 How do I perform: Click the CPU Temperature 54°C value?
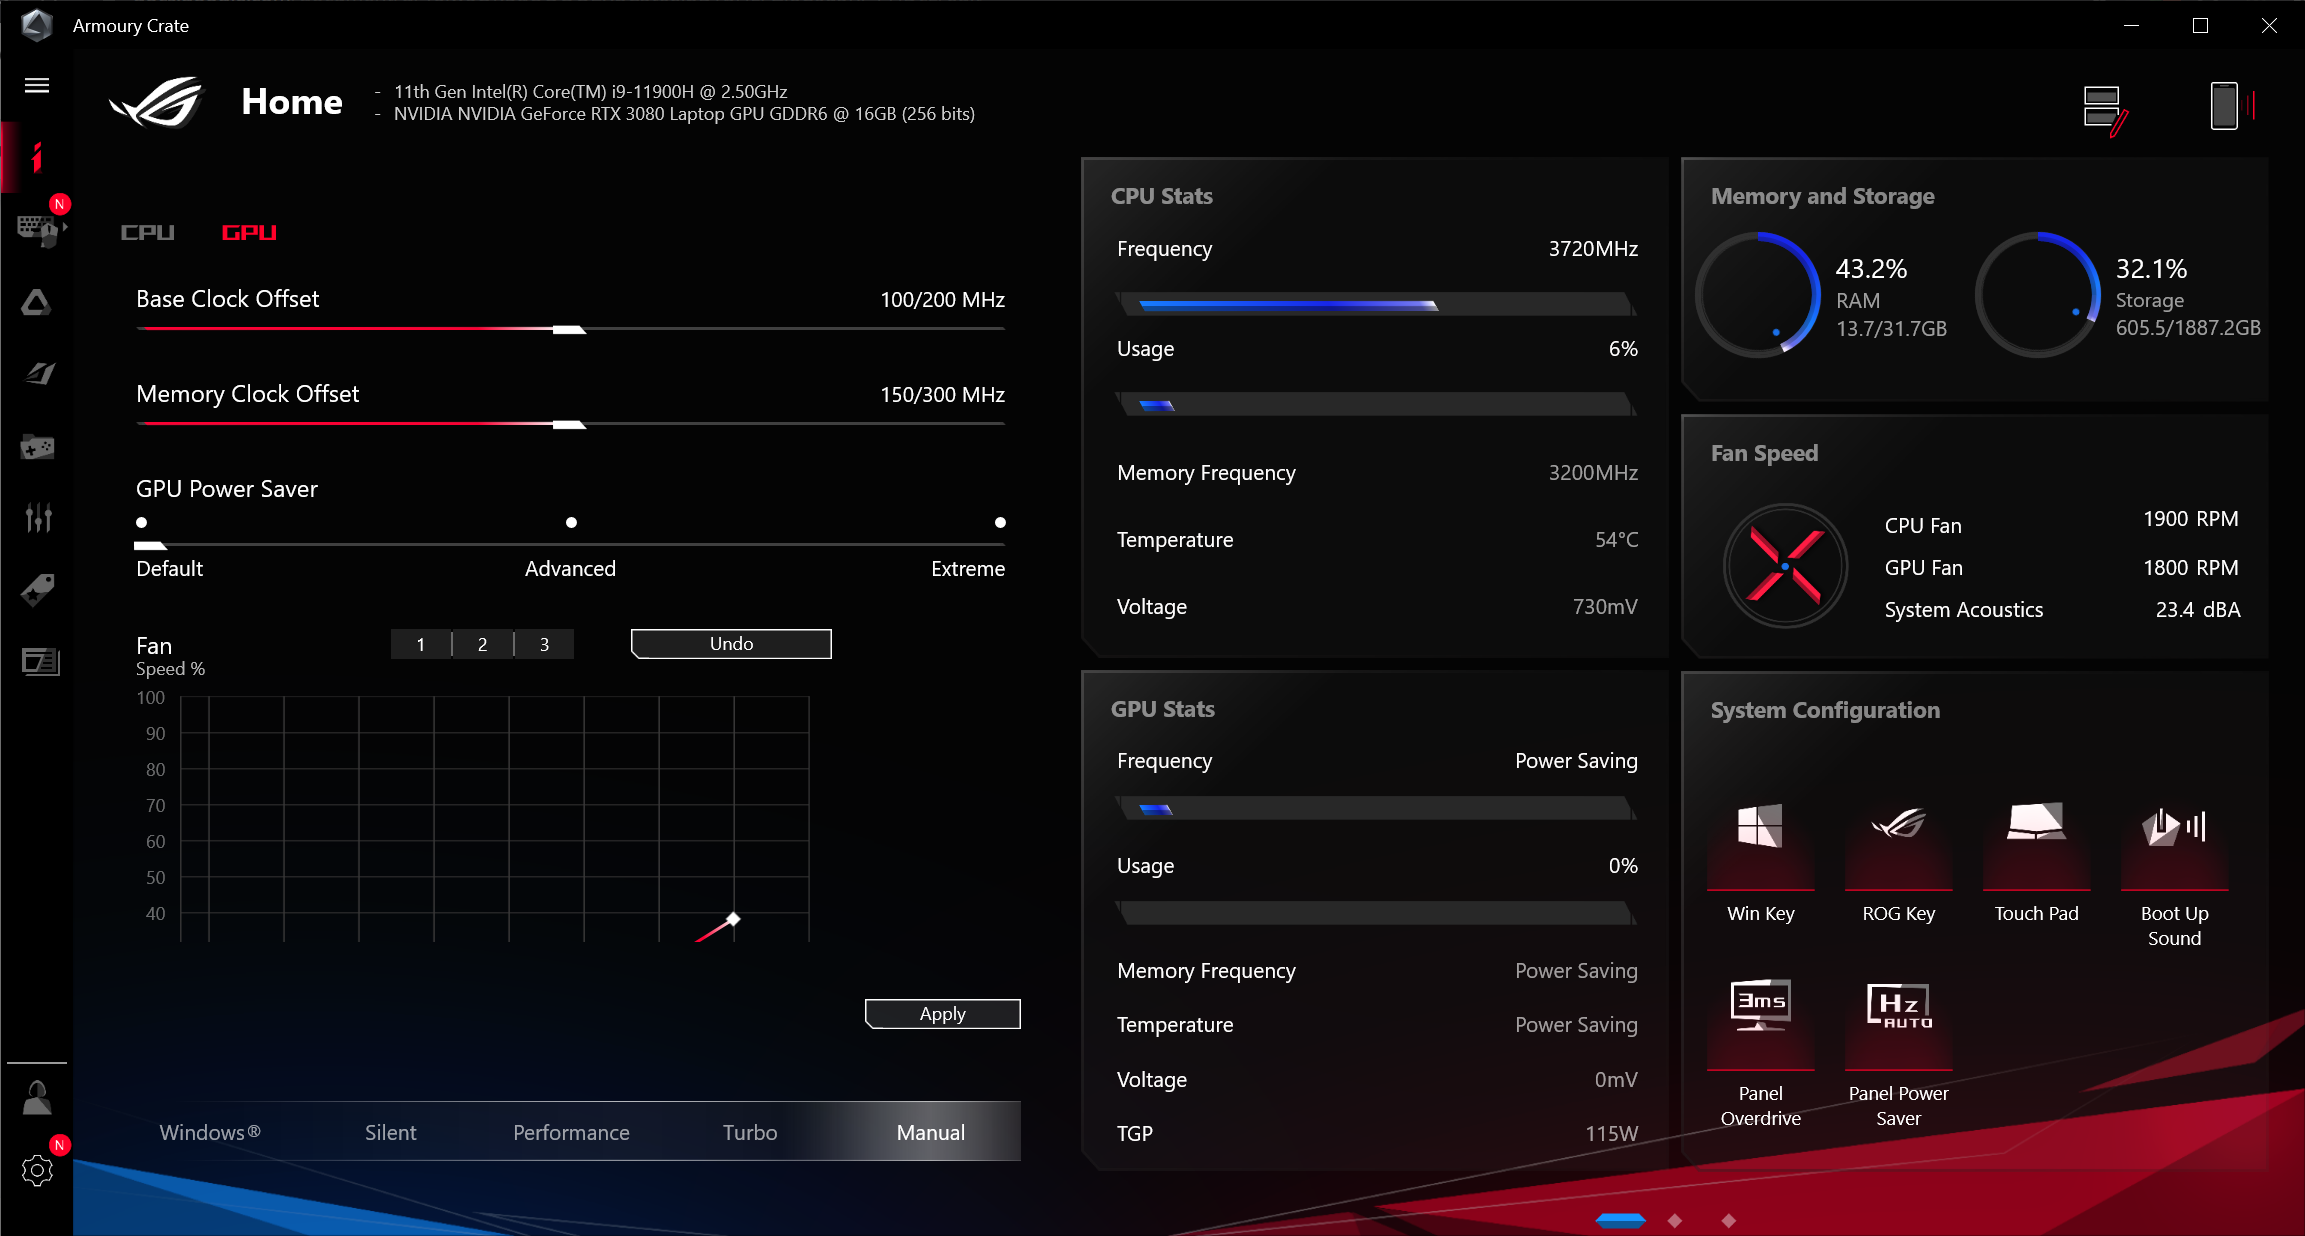[x=1616, y=540]
